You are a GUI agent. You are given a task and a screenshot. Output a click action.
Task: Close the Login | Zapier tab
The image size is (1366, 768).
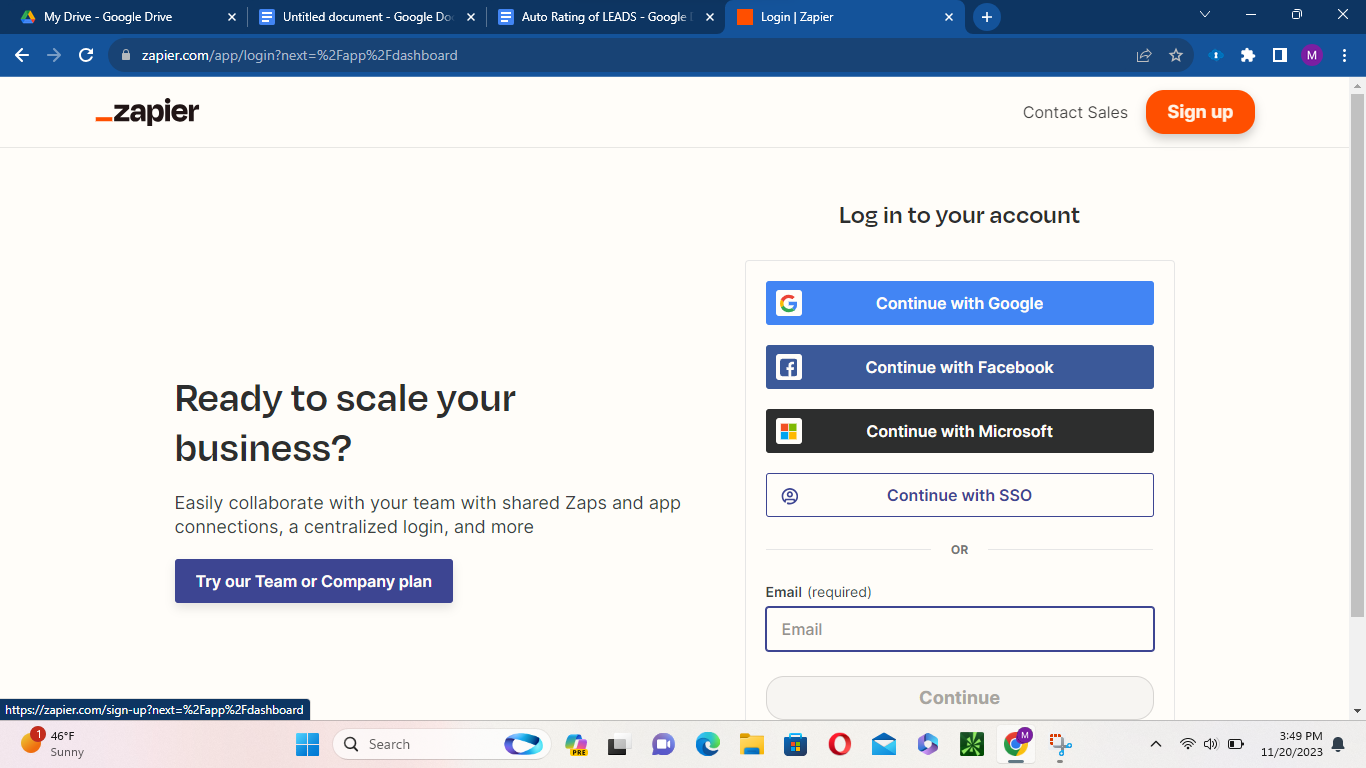pyautogui.click(x=949, y=17)
